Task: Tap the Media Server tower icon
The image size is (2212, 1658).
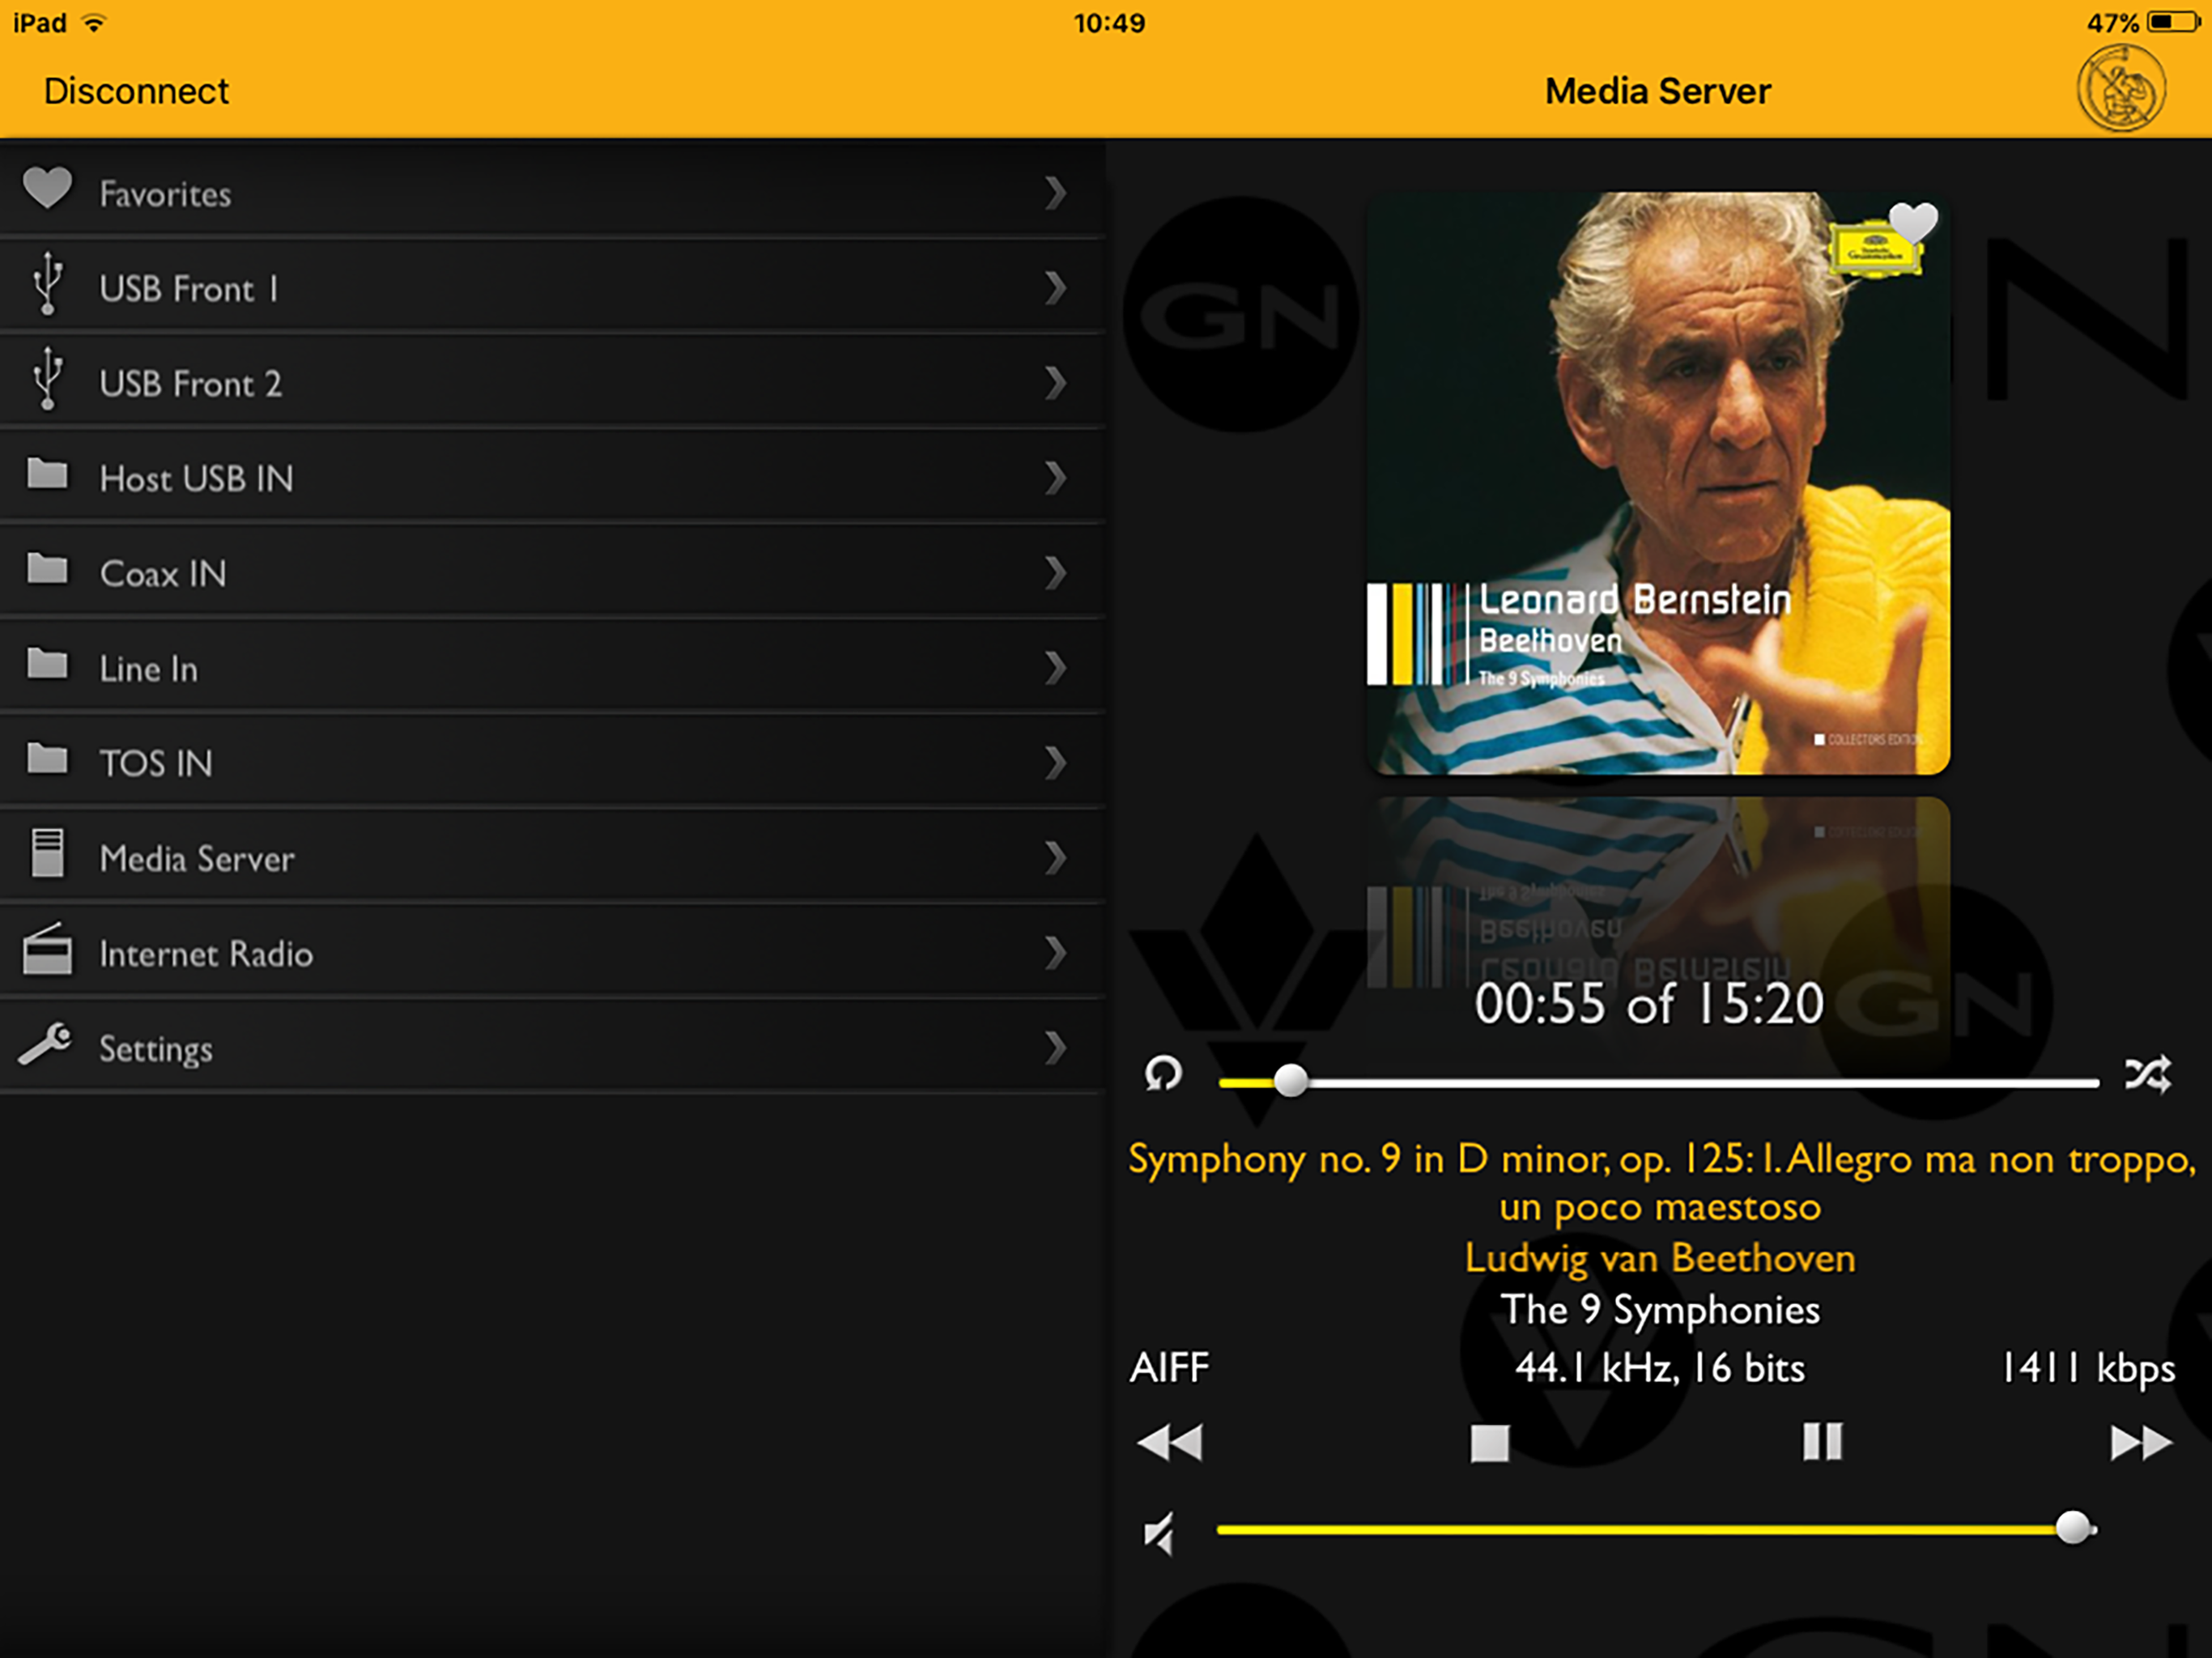Action: 47,853
